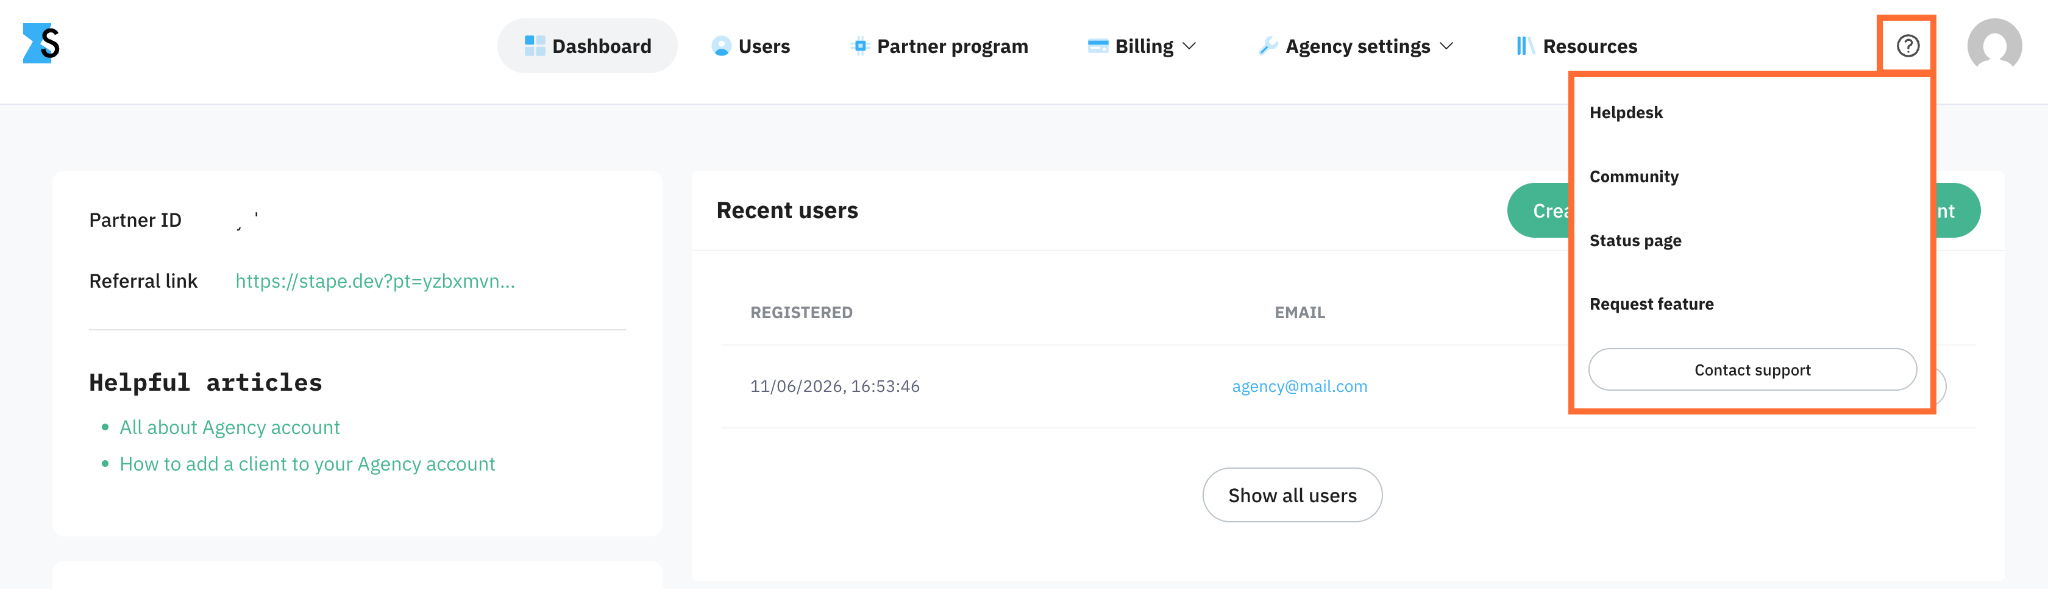Open the Partner program page
The height and width of the screenshot is (589, 2048).
pos(939,46)
